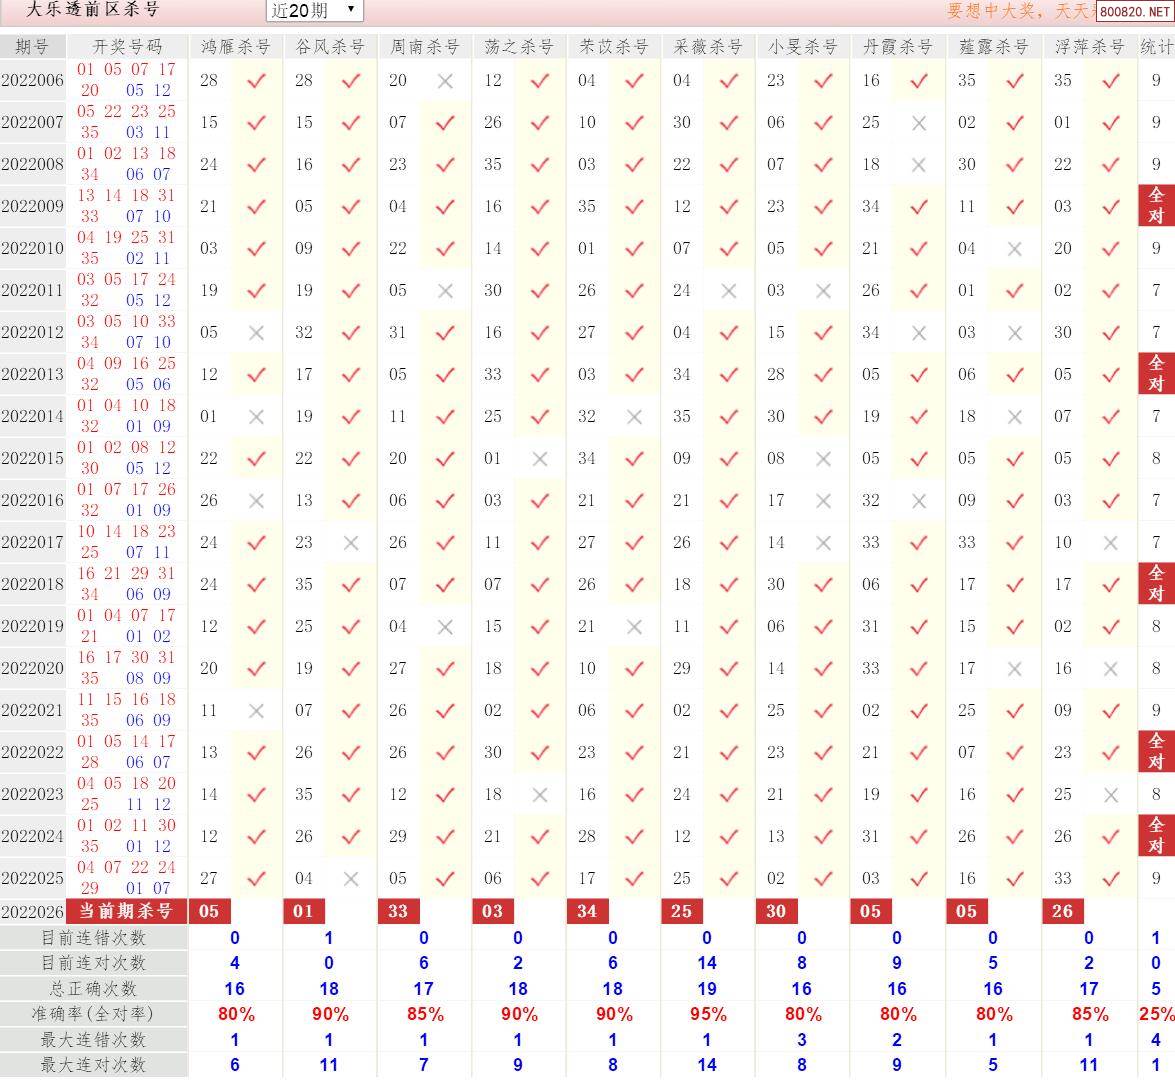Click the red 26 box under 浮萍杀号
This screenshot has height=1080, width=1175.
1062,911
